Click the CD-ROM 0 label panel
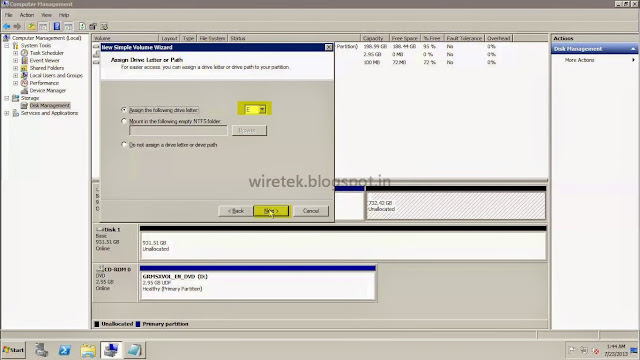Image resolution: width=640 pixels, height=360 pixels. (x=115, y=282)
